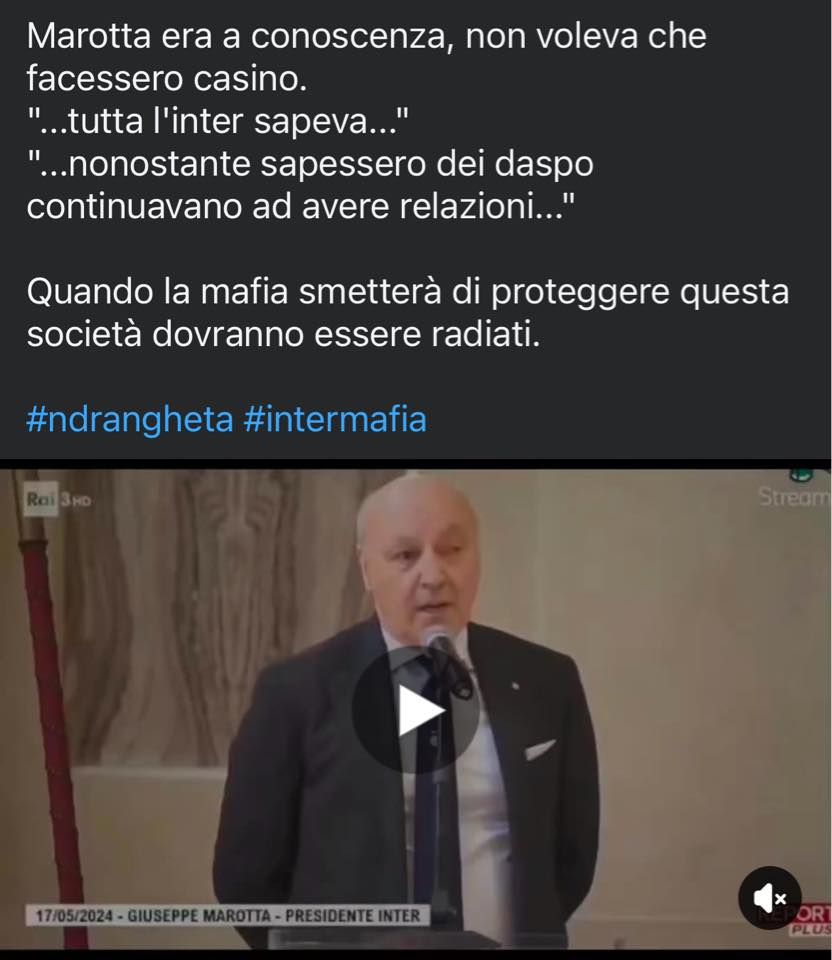
Task: Click the Stream watermark in the video
Action: 794,497
